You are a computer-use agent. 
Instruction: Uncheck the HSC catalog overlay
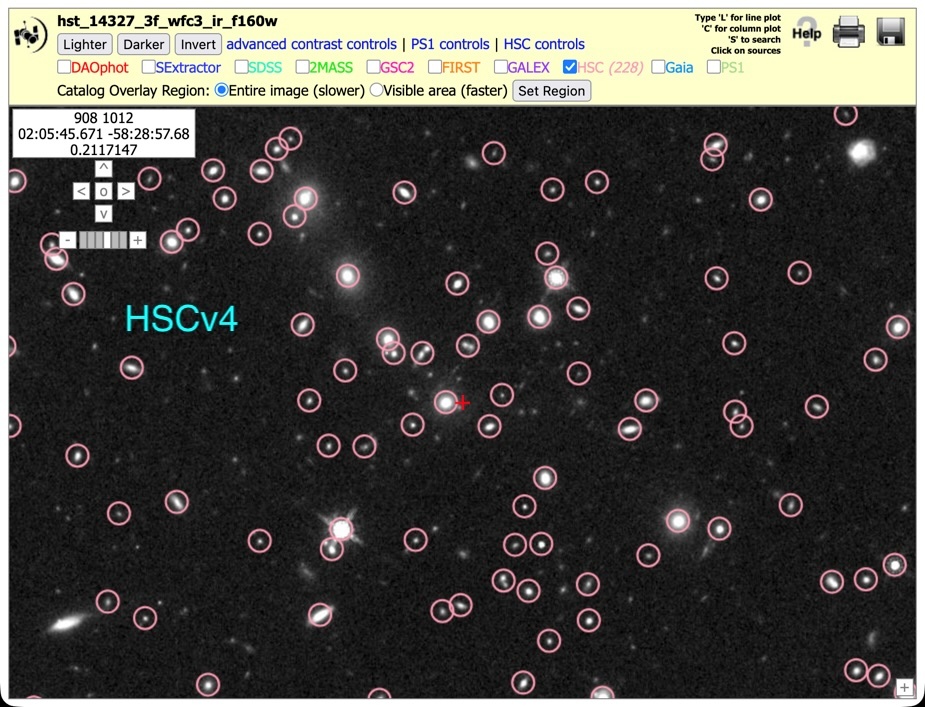point(569,67)
